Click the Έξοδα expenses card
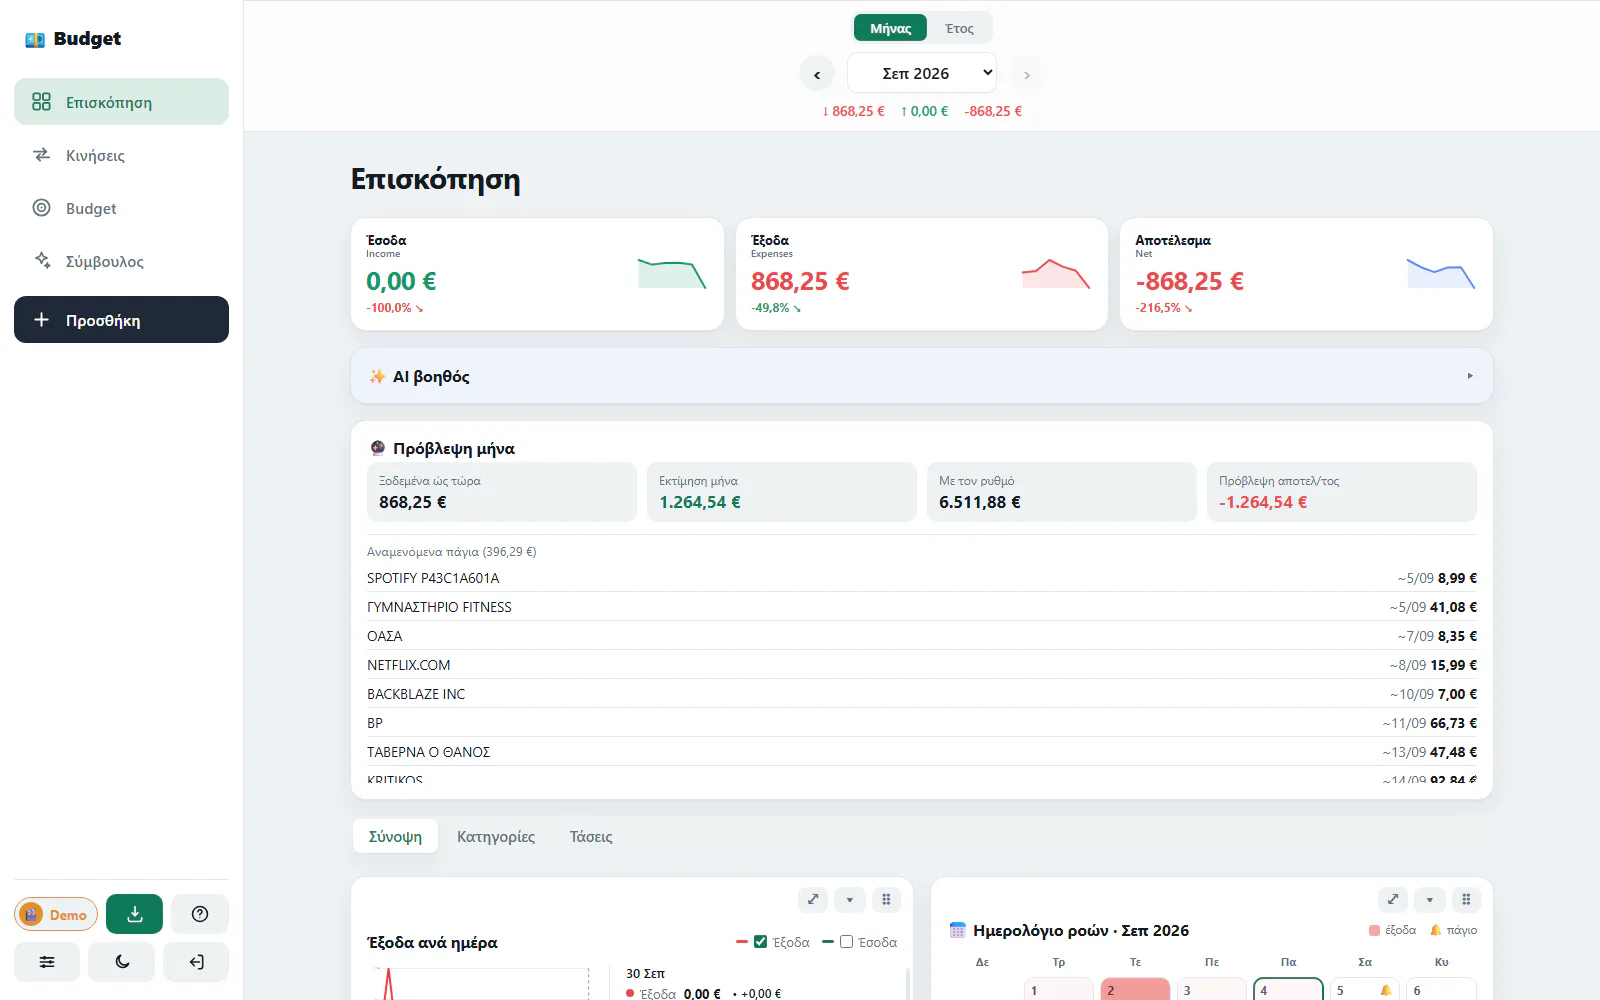This screenshot has width=1600, height=1000. [x=922, y=274]
